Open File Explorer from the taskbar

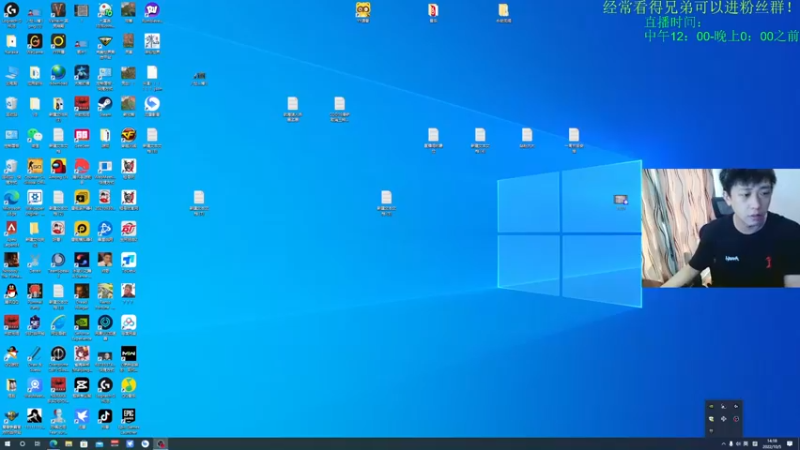[x=68, y=444]
